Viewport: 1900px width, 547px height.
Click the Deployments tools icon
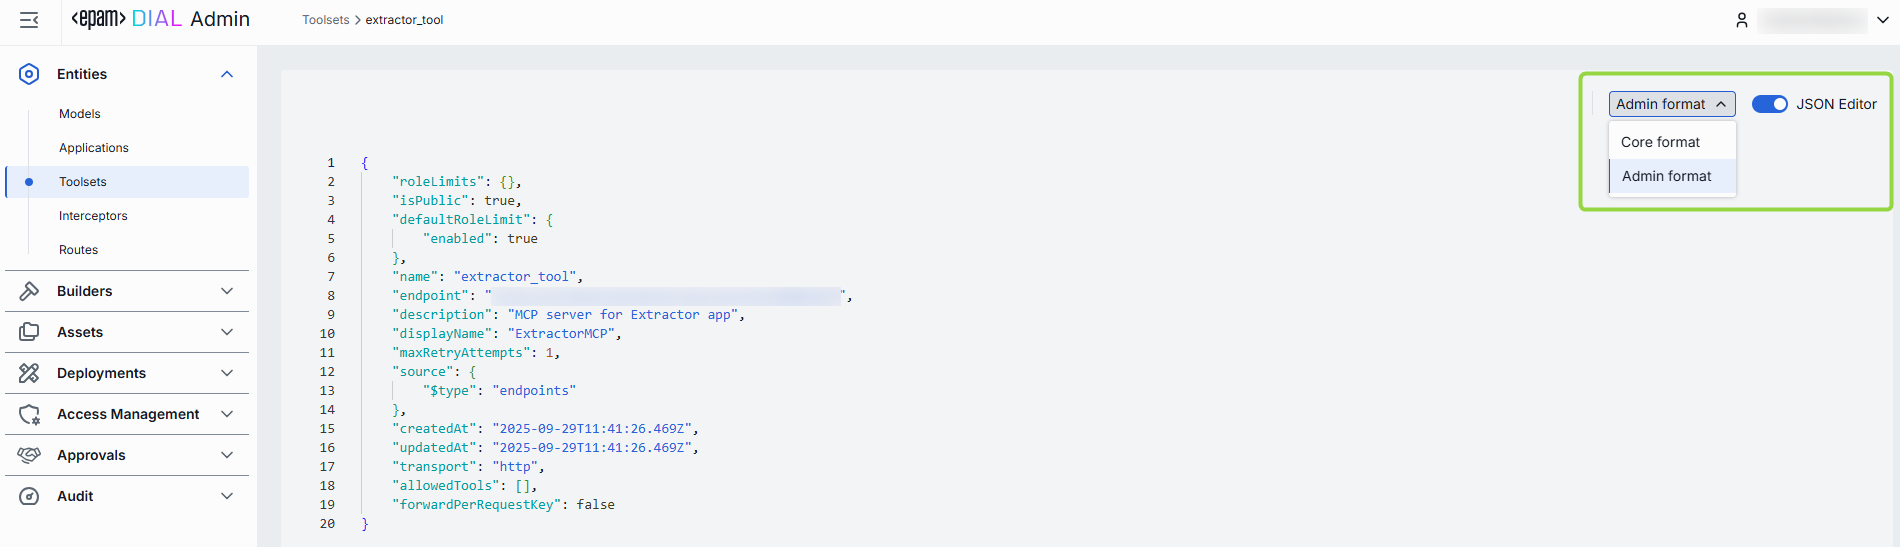[29, 373]
